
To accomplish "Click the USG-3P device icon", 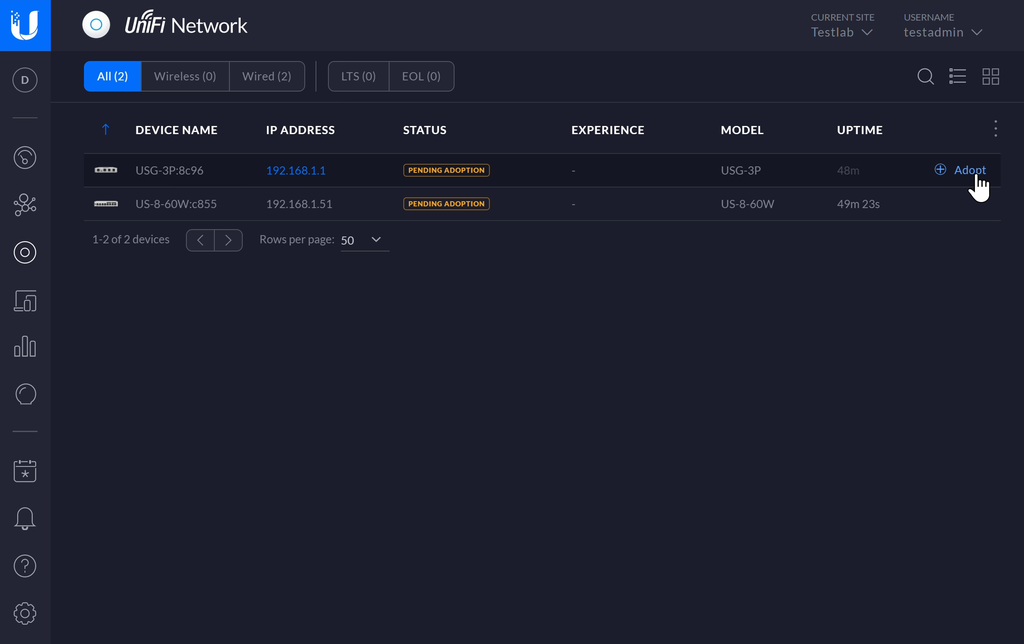I will (106, 170).
